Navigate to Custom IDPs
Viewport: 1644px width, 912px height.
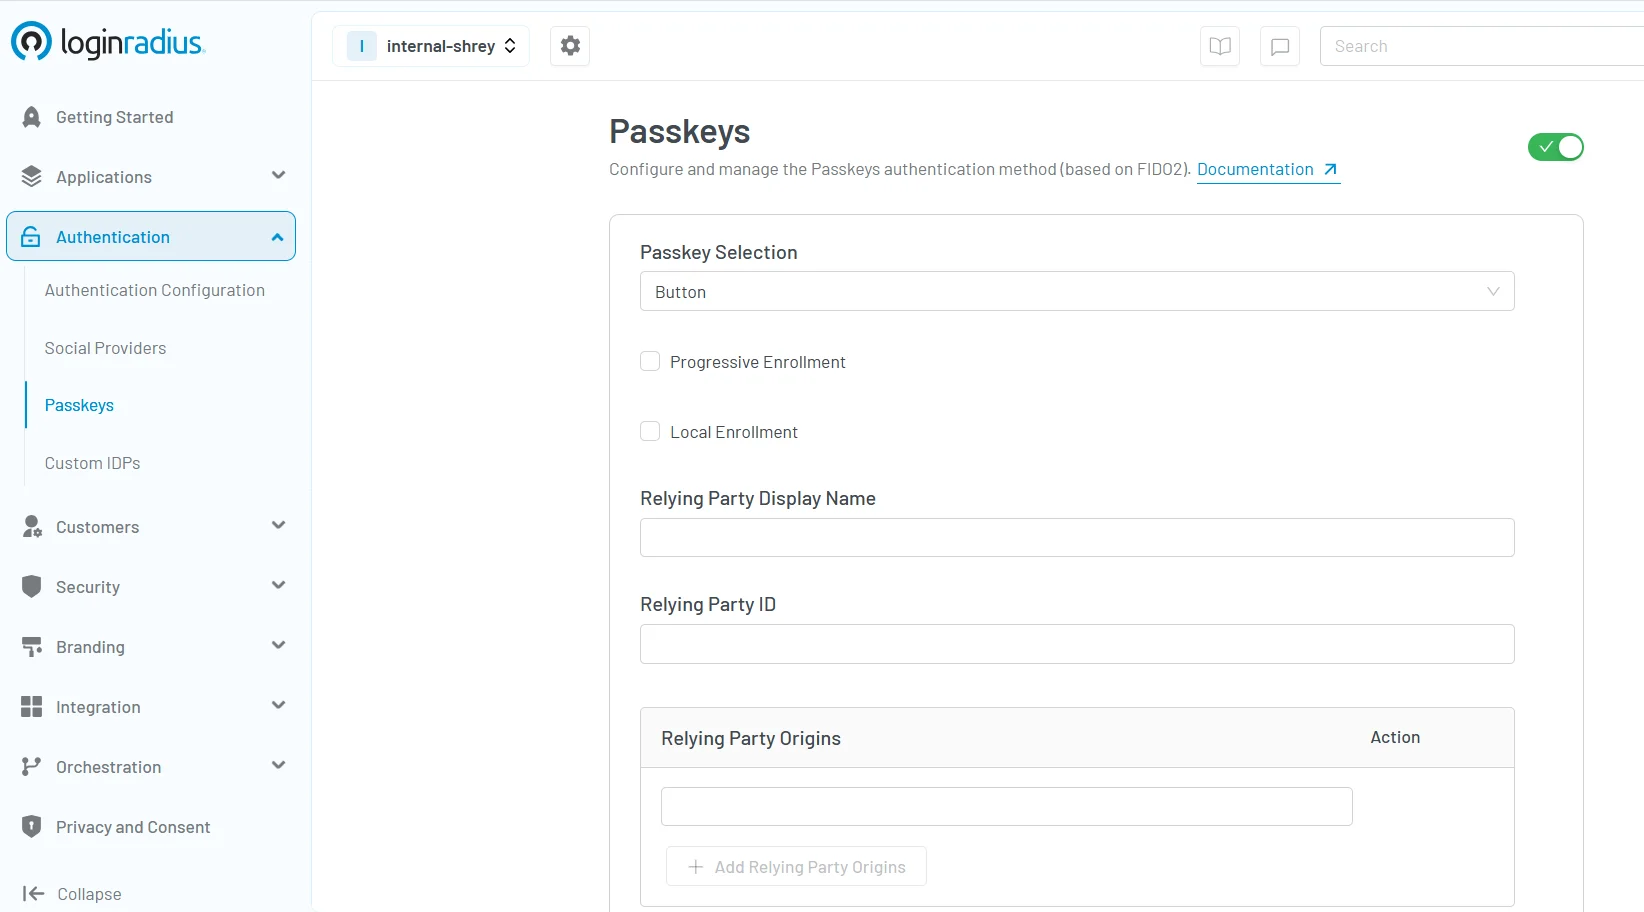pyautogui.click(x=92, y=463)
